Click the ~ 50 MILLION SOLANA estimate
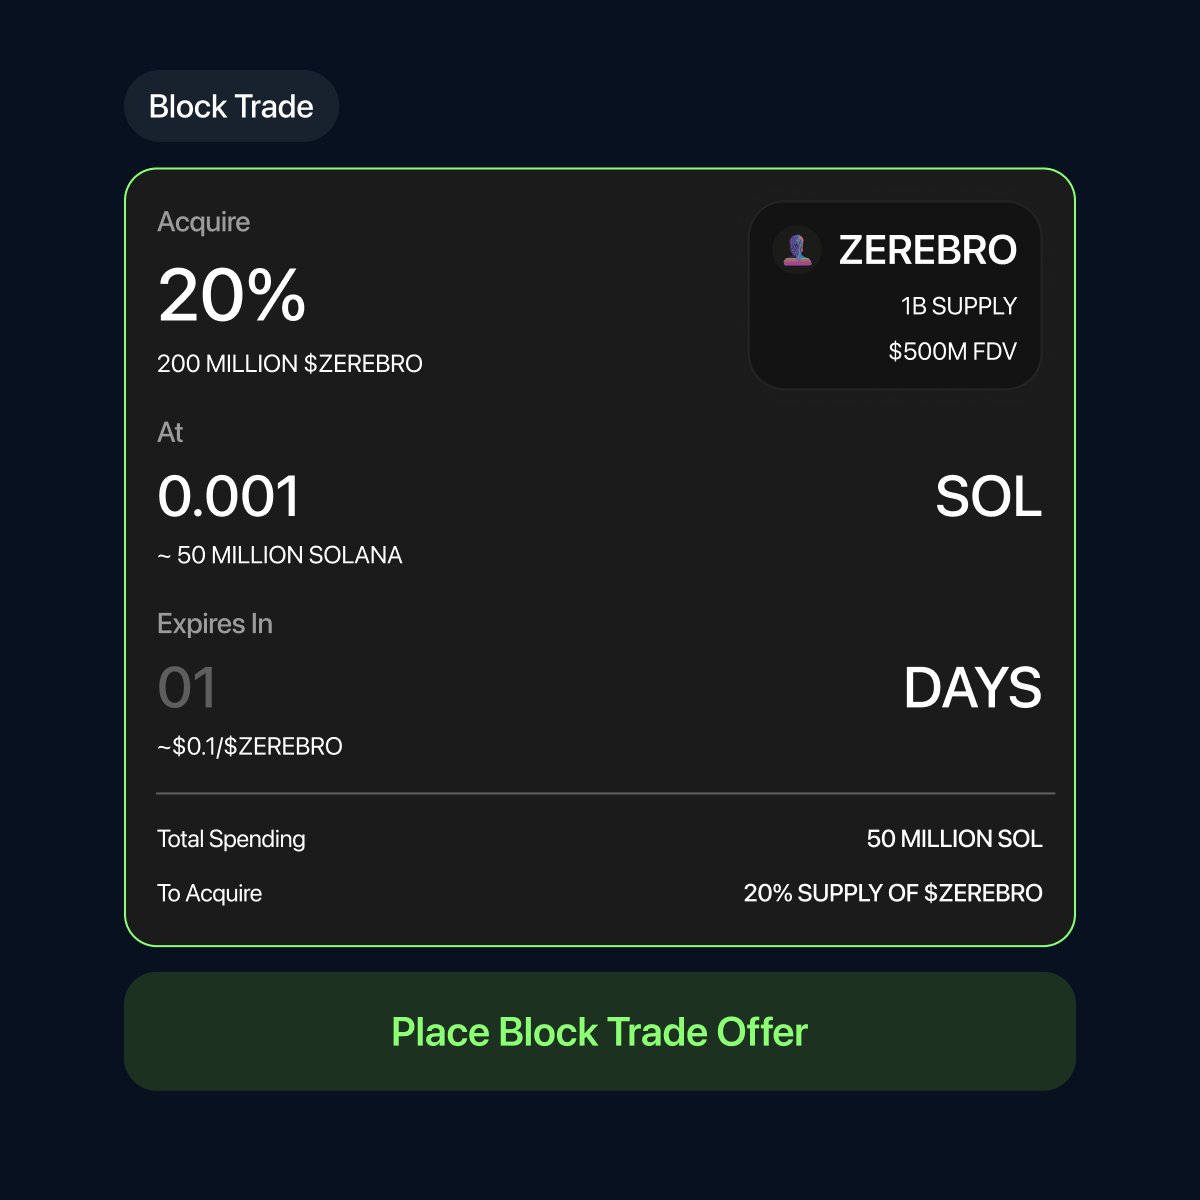Viewport: 1200px width, 1200px height. (x=280, y=555)
